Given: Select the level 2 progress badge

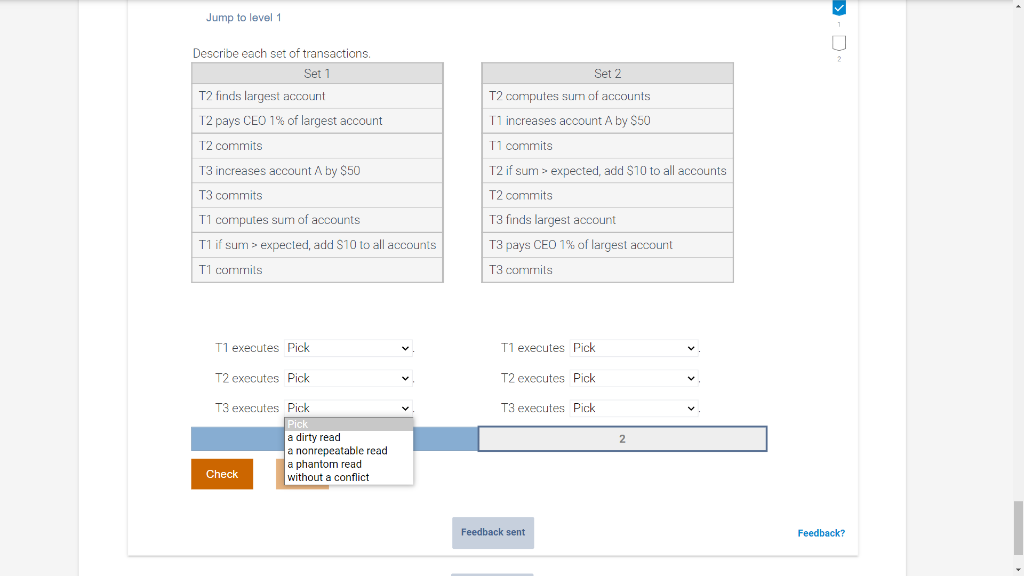Looking at the screenshot, I should click(x=838, y=41).
